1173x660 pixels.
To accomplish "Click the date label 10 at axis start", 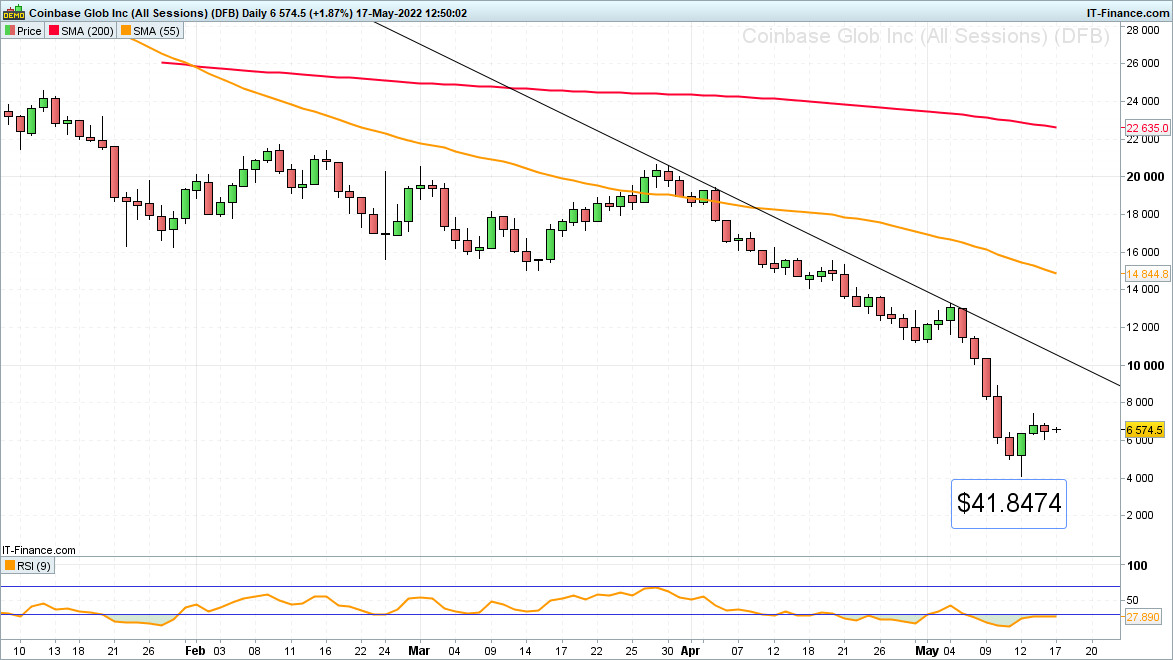I will (x=19, y=651).
